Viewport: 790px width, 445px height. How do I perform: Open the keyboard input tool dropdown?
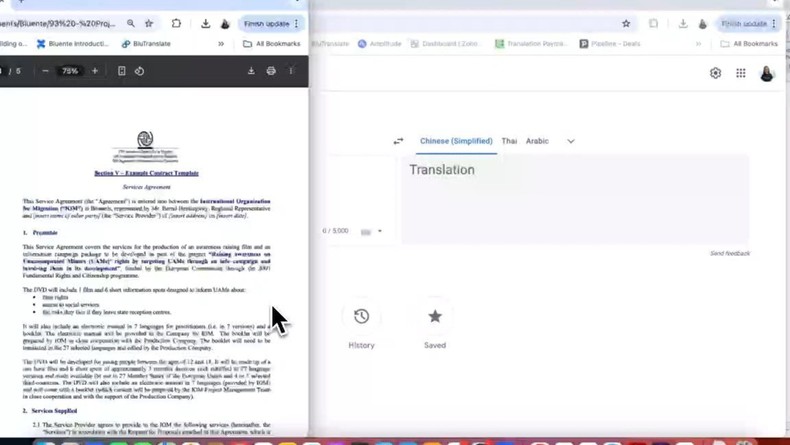point(379,232)
